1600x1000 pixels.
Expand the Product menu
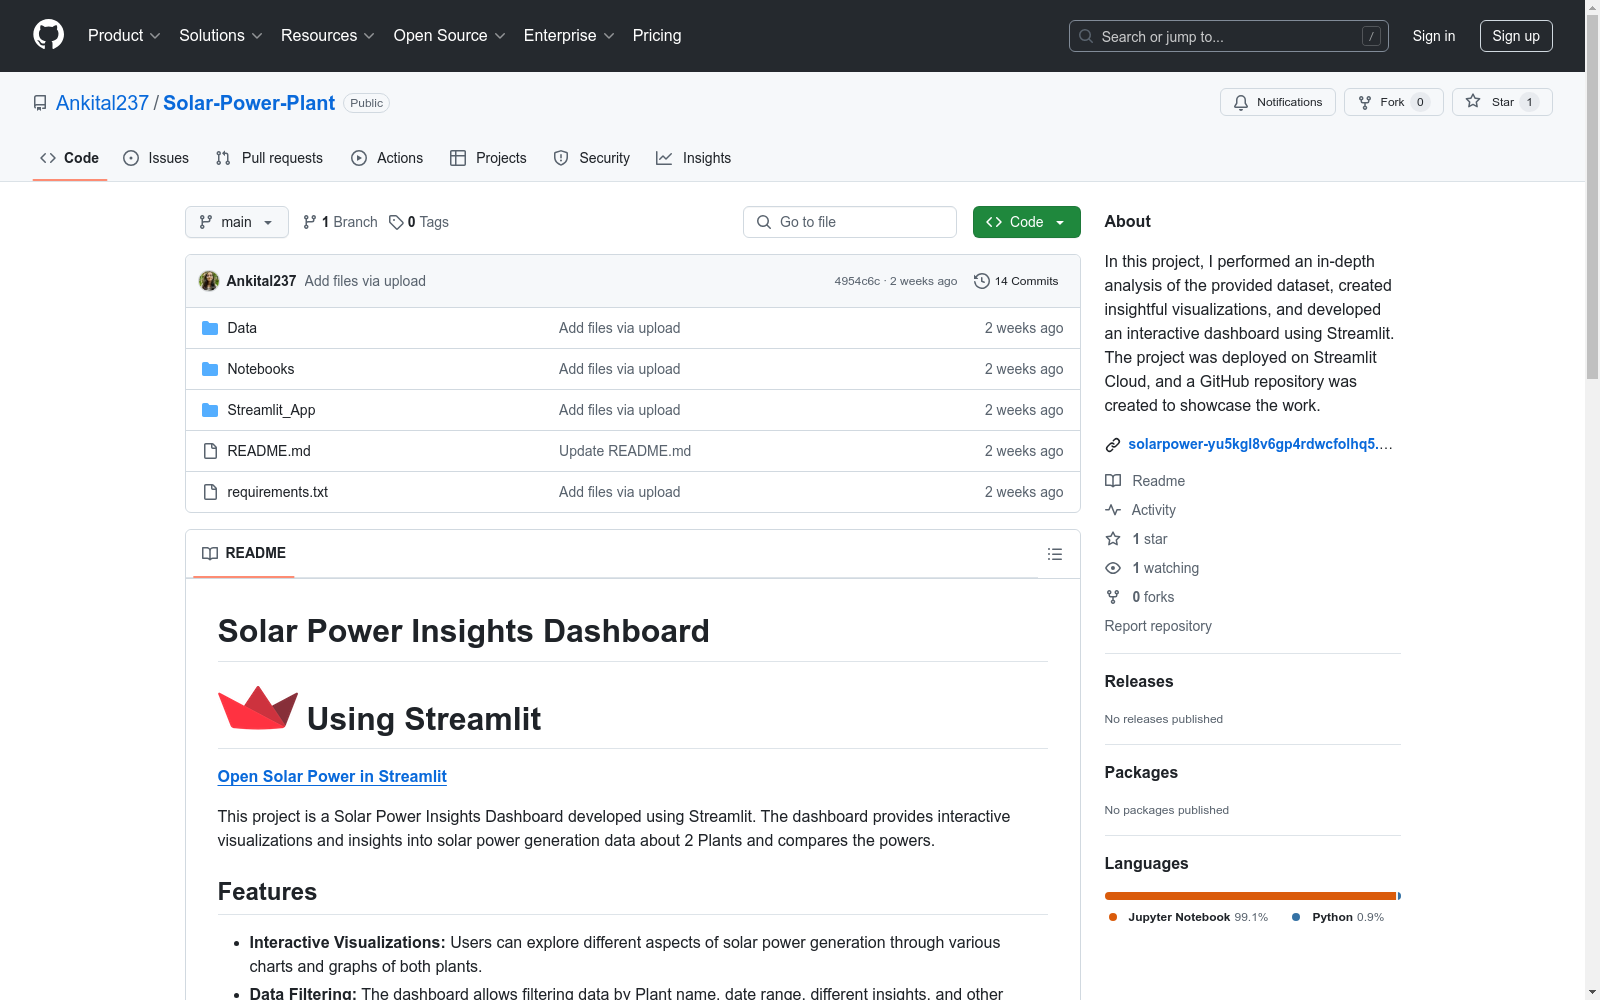pyautogui.click(x=124, y=35)
